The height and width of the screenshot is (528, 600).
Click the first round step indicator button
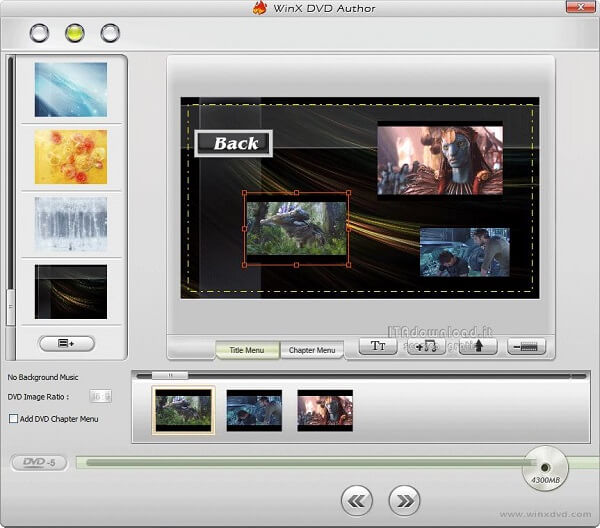tap(39, 33)
